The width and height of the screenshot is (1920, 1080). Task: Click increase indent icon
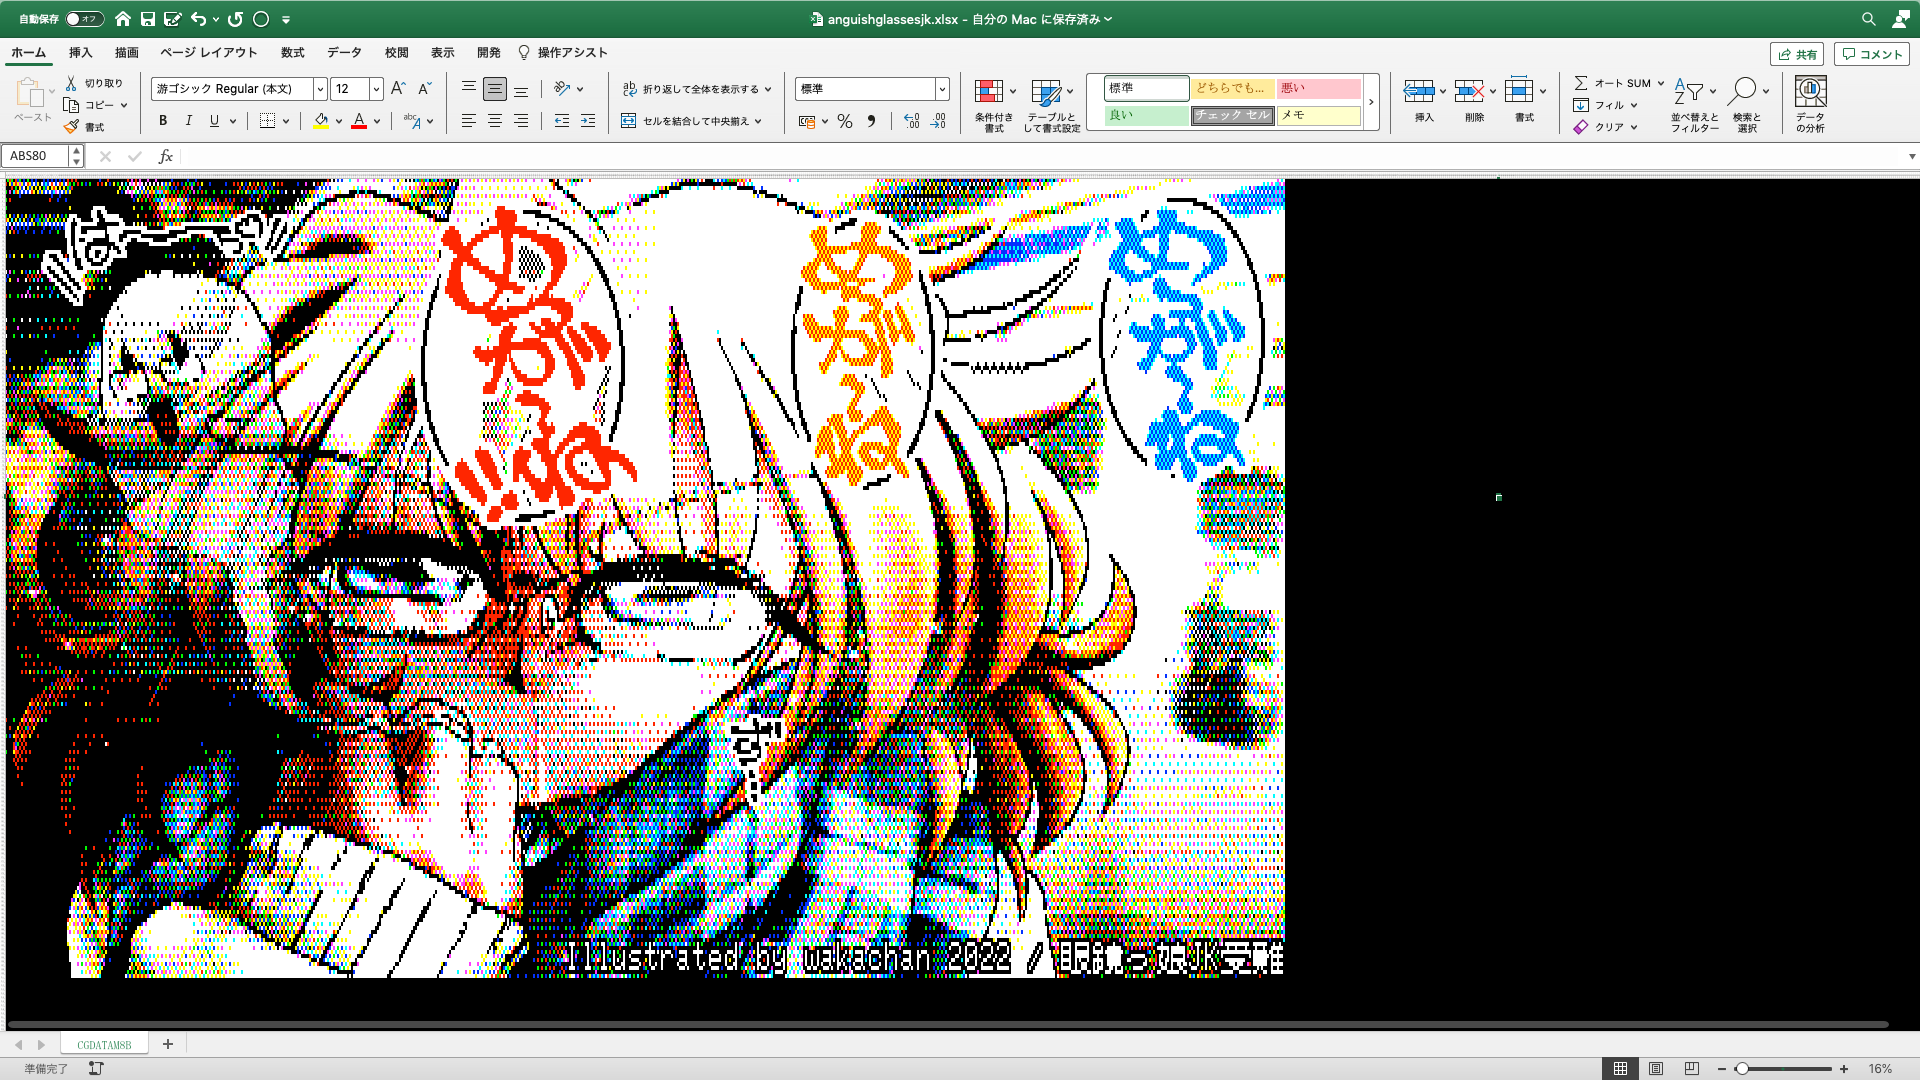coord(588,121)
